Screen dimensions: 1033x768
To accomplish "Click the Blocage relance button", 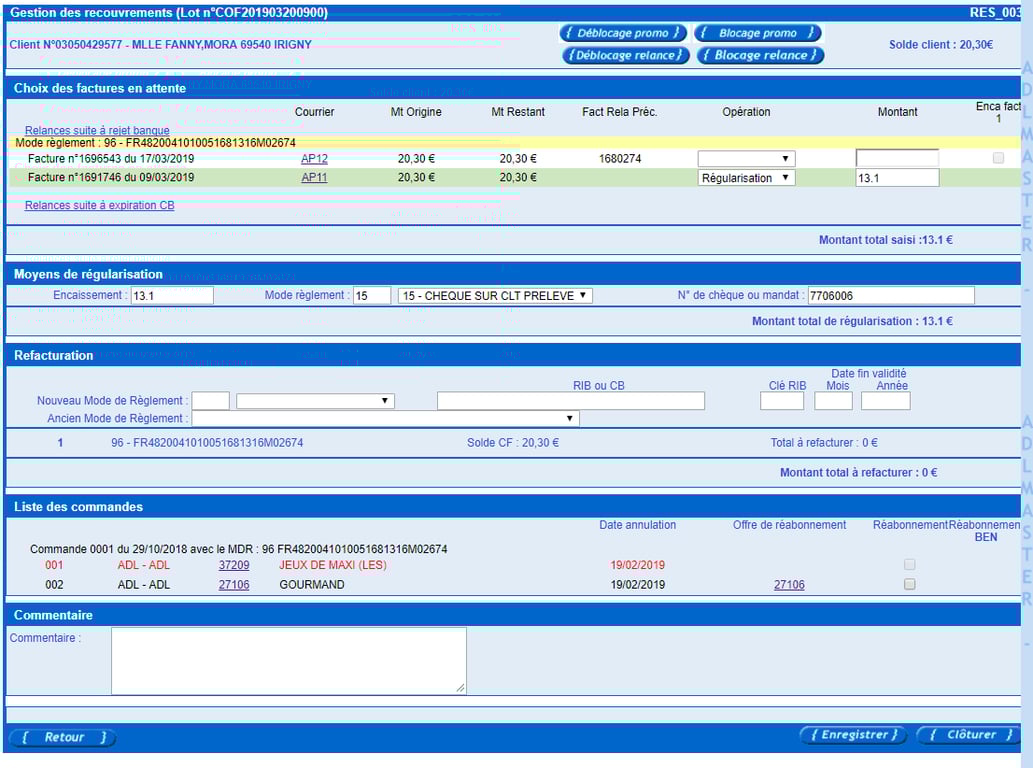I will [760, 55].
